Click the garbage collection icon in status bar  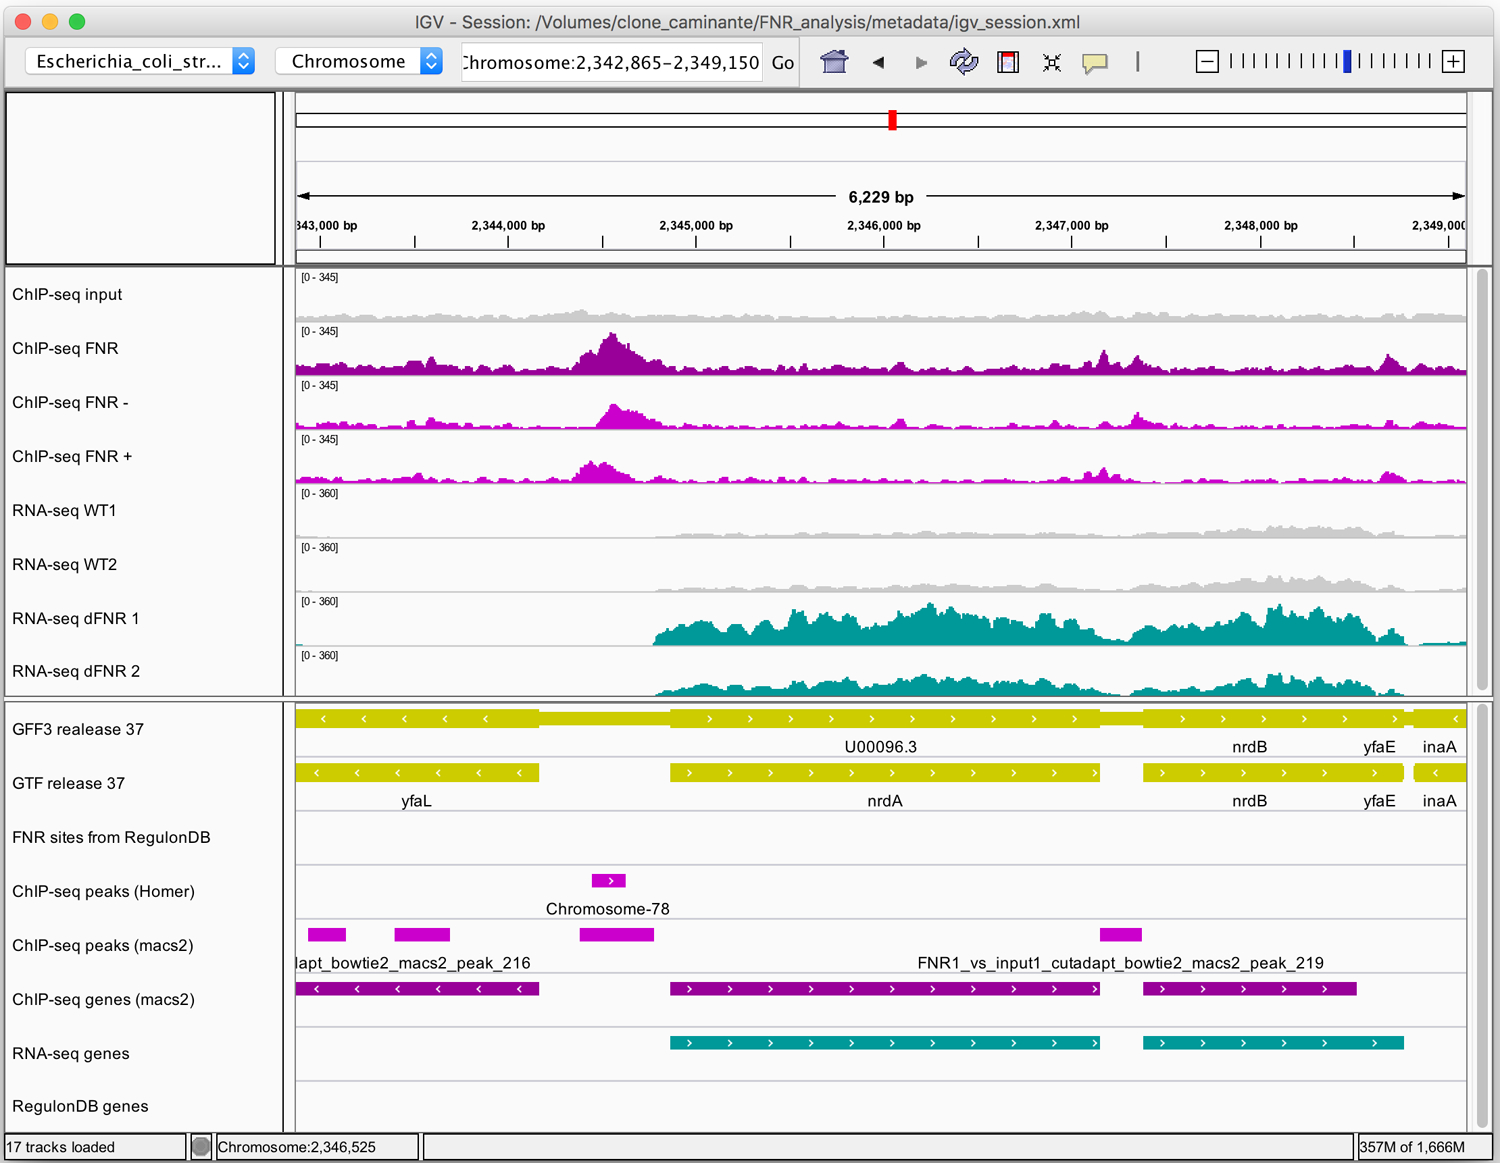pos(201,1147)
